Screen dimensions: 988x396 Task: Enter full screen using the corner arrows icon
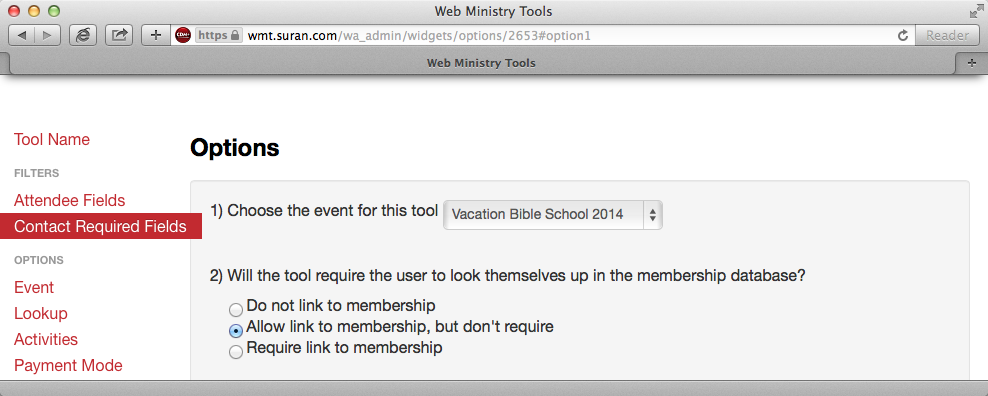(x=976, y=11)
